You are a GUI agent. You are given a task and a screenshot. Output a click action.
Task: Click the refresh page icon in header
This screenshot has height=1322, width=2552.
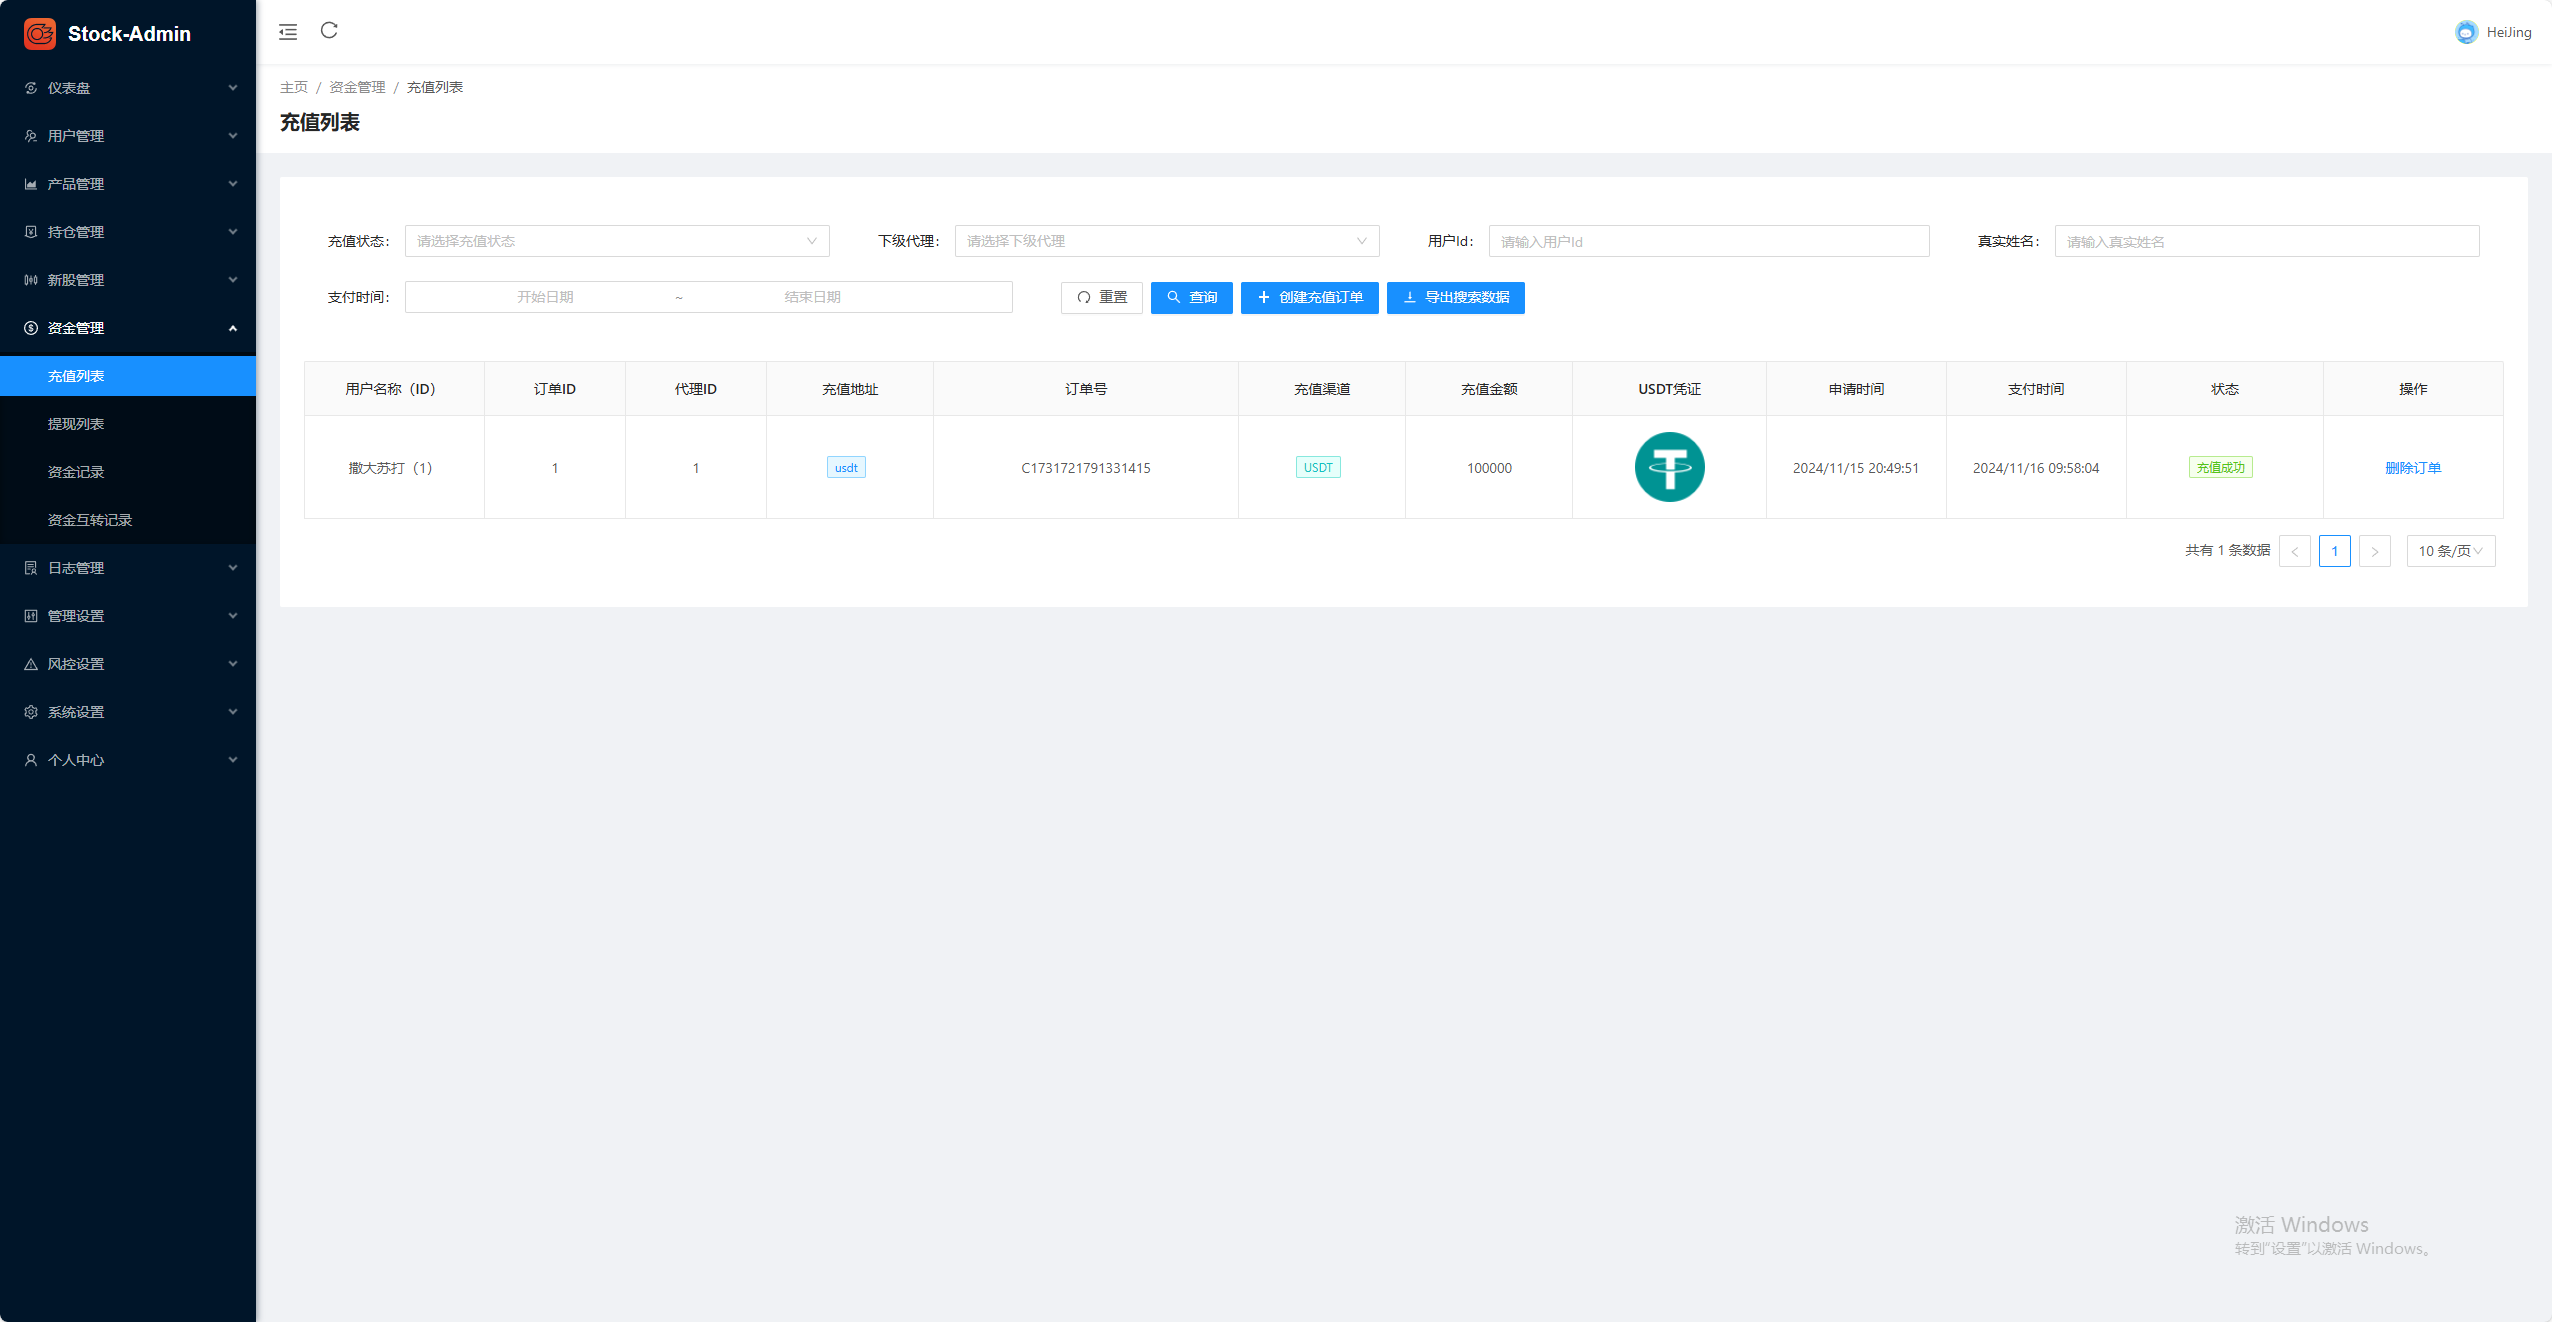pos(329,31)
